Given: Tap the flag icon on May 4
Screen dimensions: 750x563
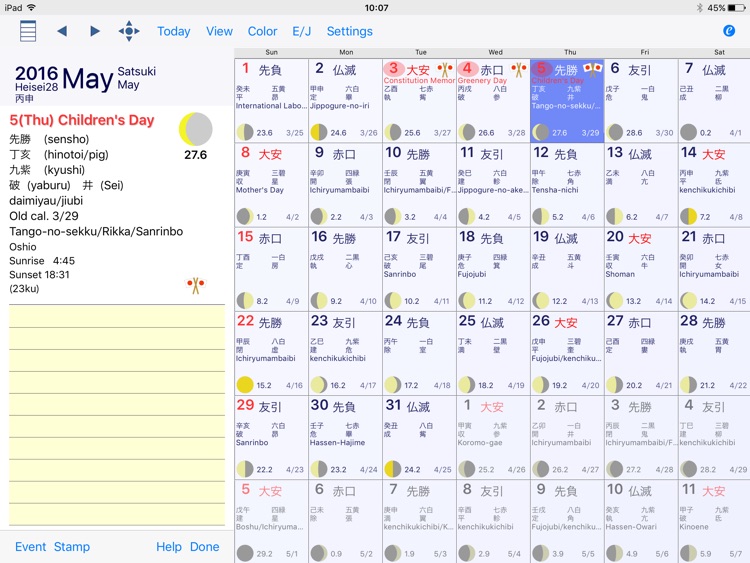Looking at the screenshot, I should [519, 70].
